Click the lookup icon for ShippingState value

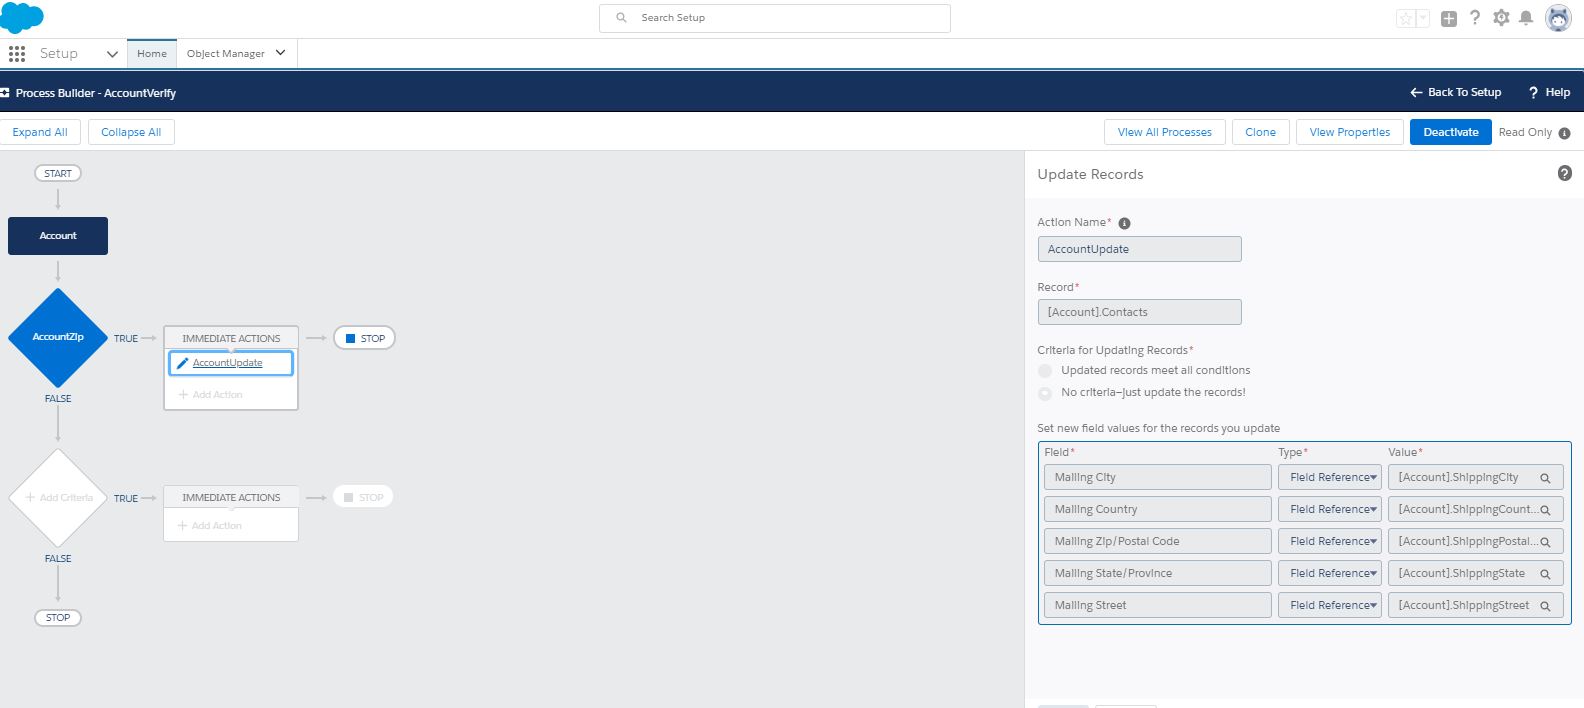click(x=1545, y=574)
